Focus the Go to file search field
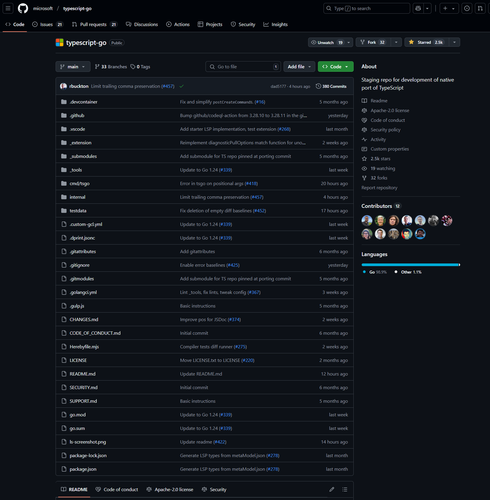The height and width of the screenshot is (500, 490). point(243,67)
